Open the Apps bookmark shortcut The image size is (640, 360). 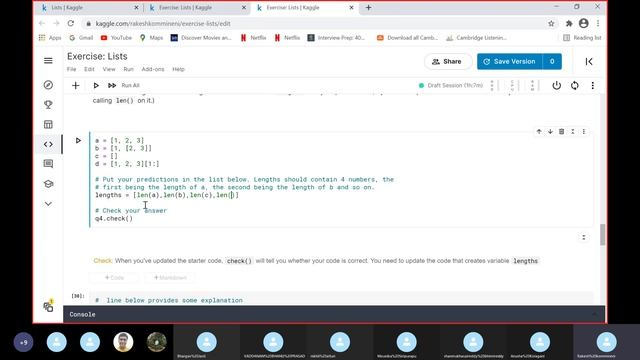50,38
